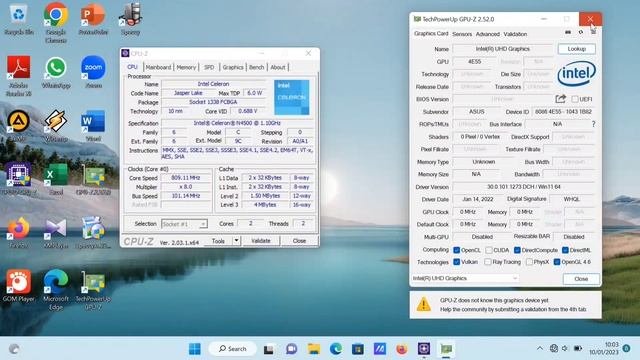
Task: Click the Bus Interface question mark icon
Action: click(x=593, y=124)
